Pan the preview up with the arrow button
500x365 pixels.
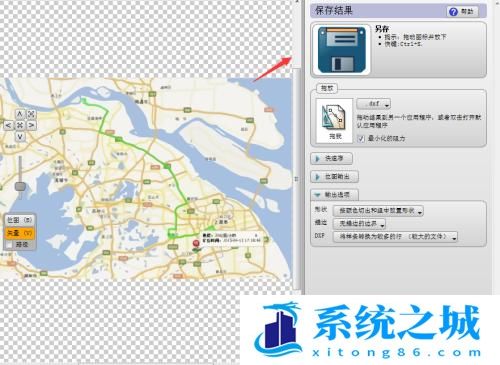(x=20, y=114)
